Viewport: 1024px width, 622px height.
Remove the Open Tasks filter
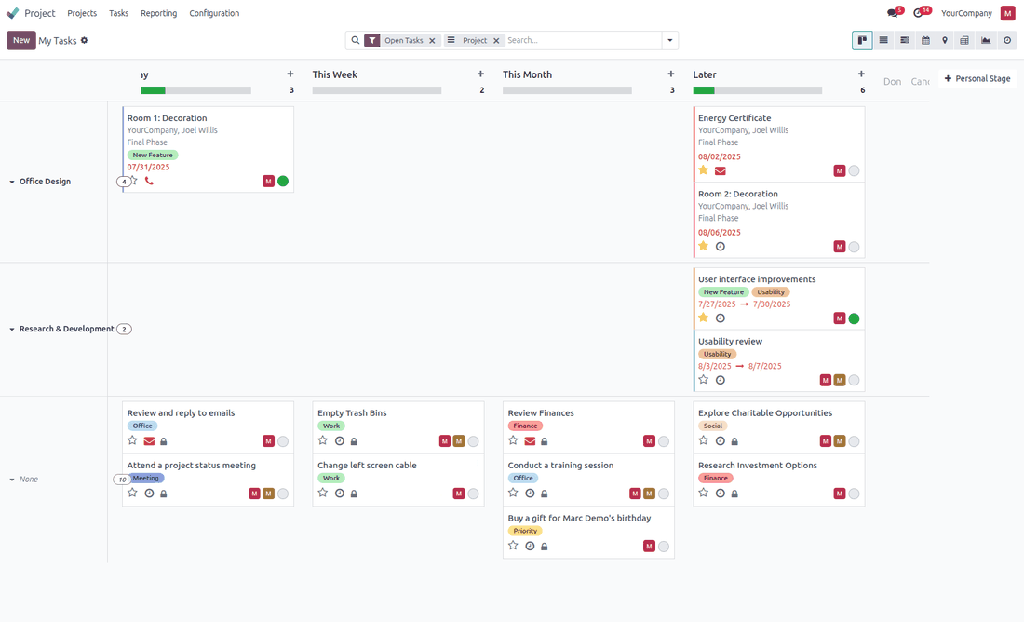(432, 41)
